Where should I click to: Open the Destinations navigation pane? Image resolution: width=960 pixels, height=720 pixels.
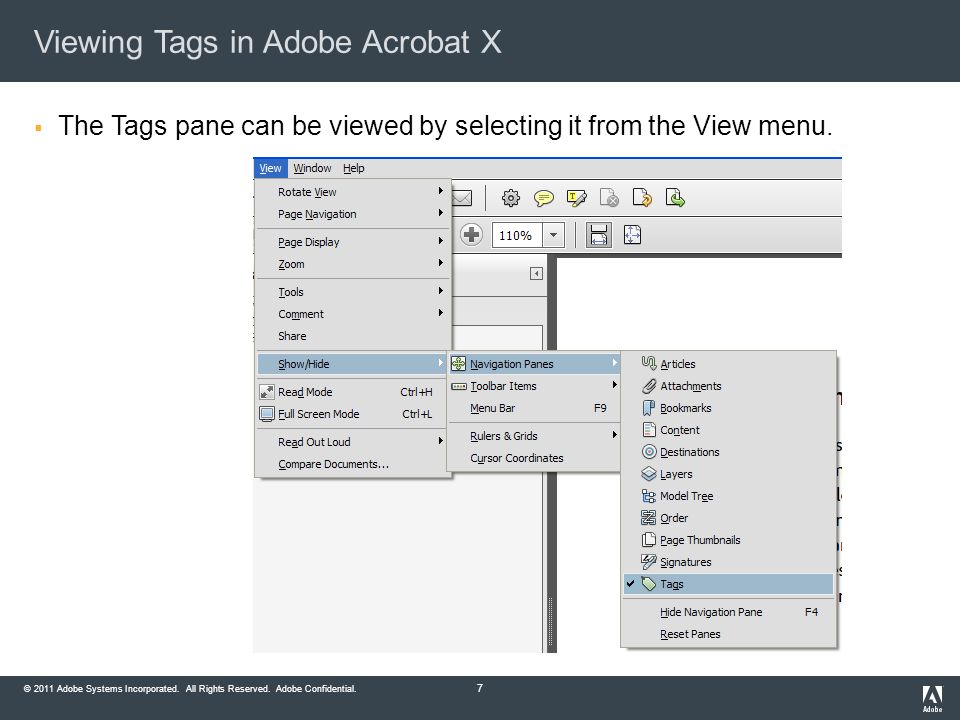click(729, 452)
